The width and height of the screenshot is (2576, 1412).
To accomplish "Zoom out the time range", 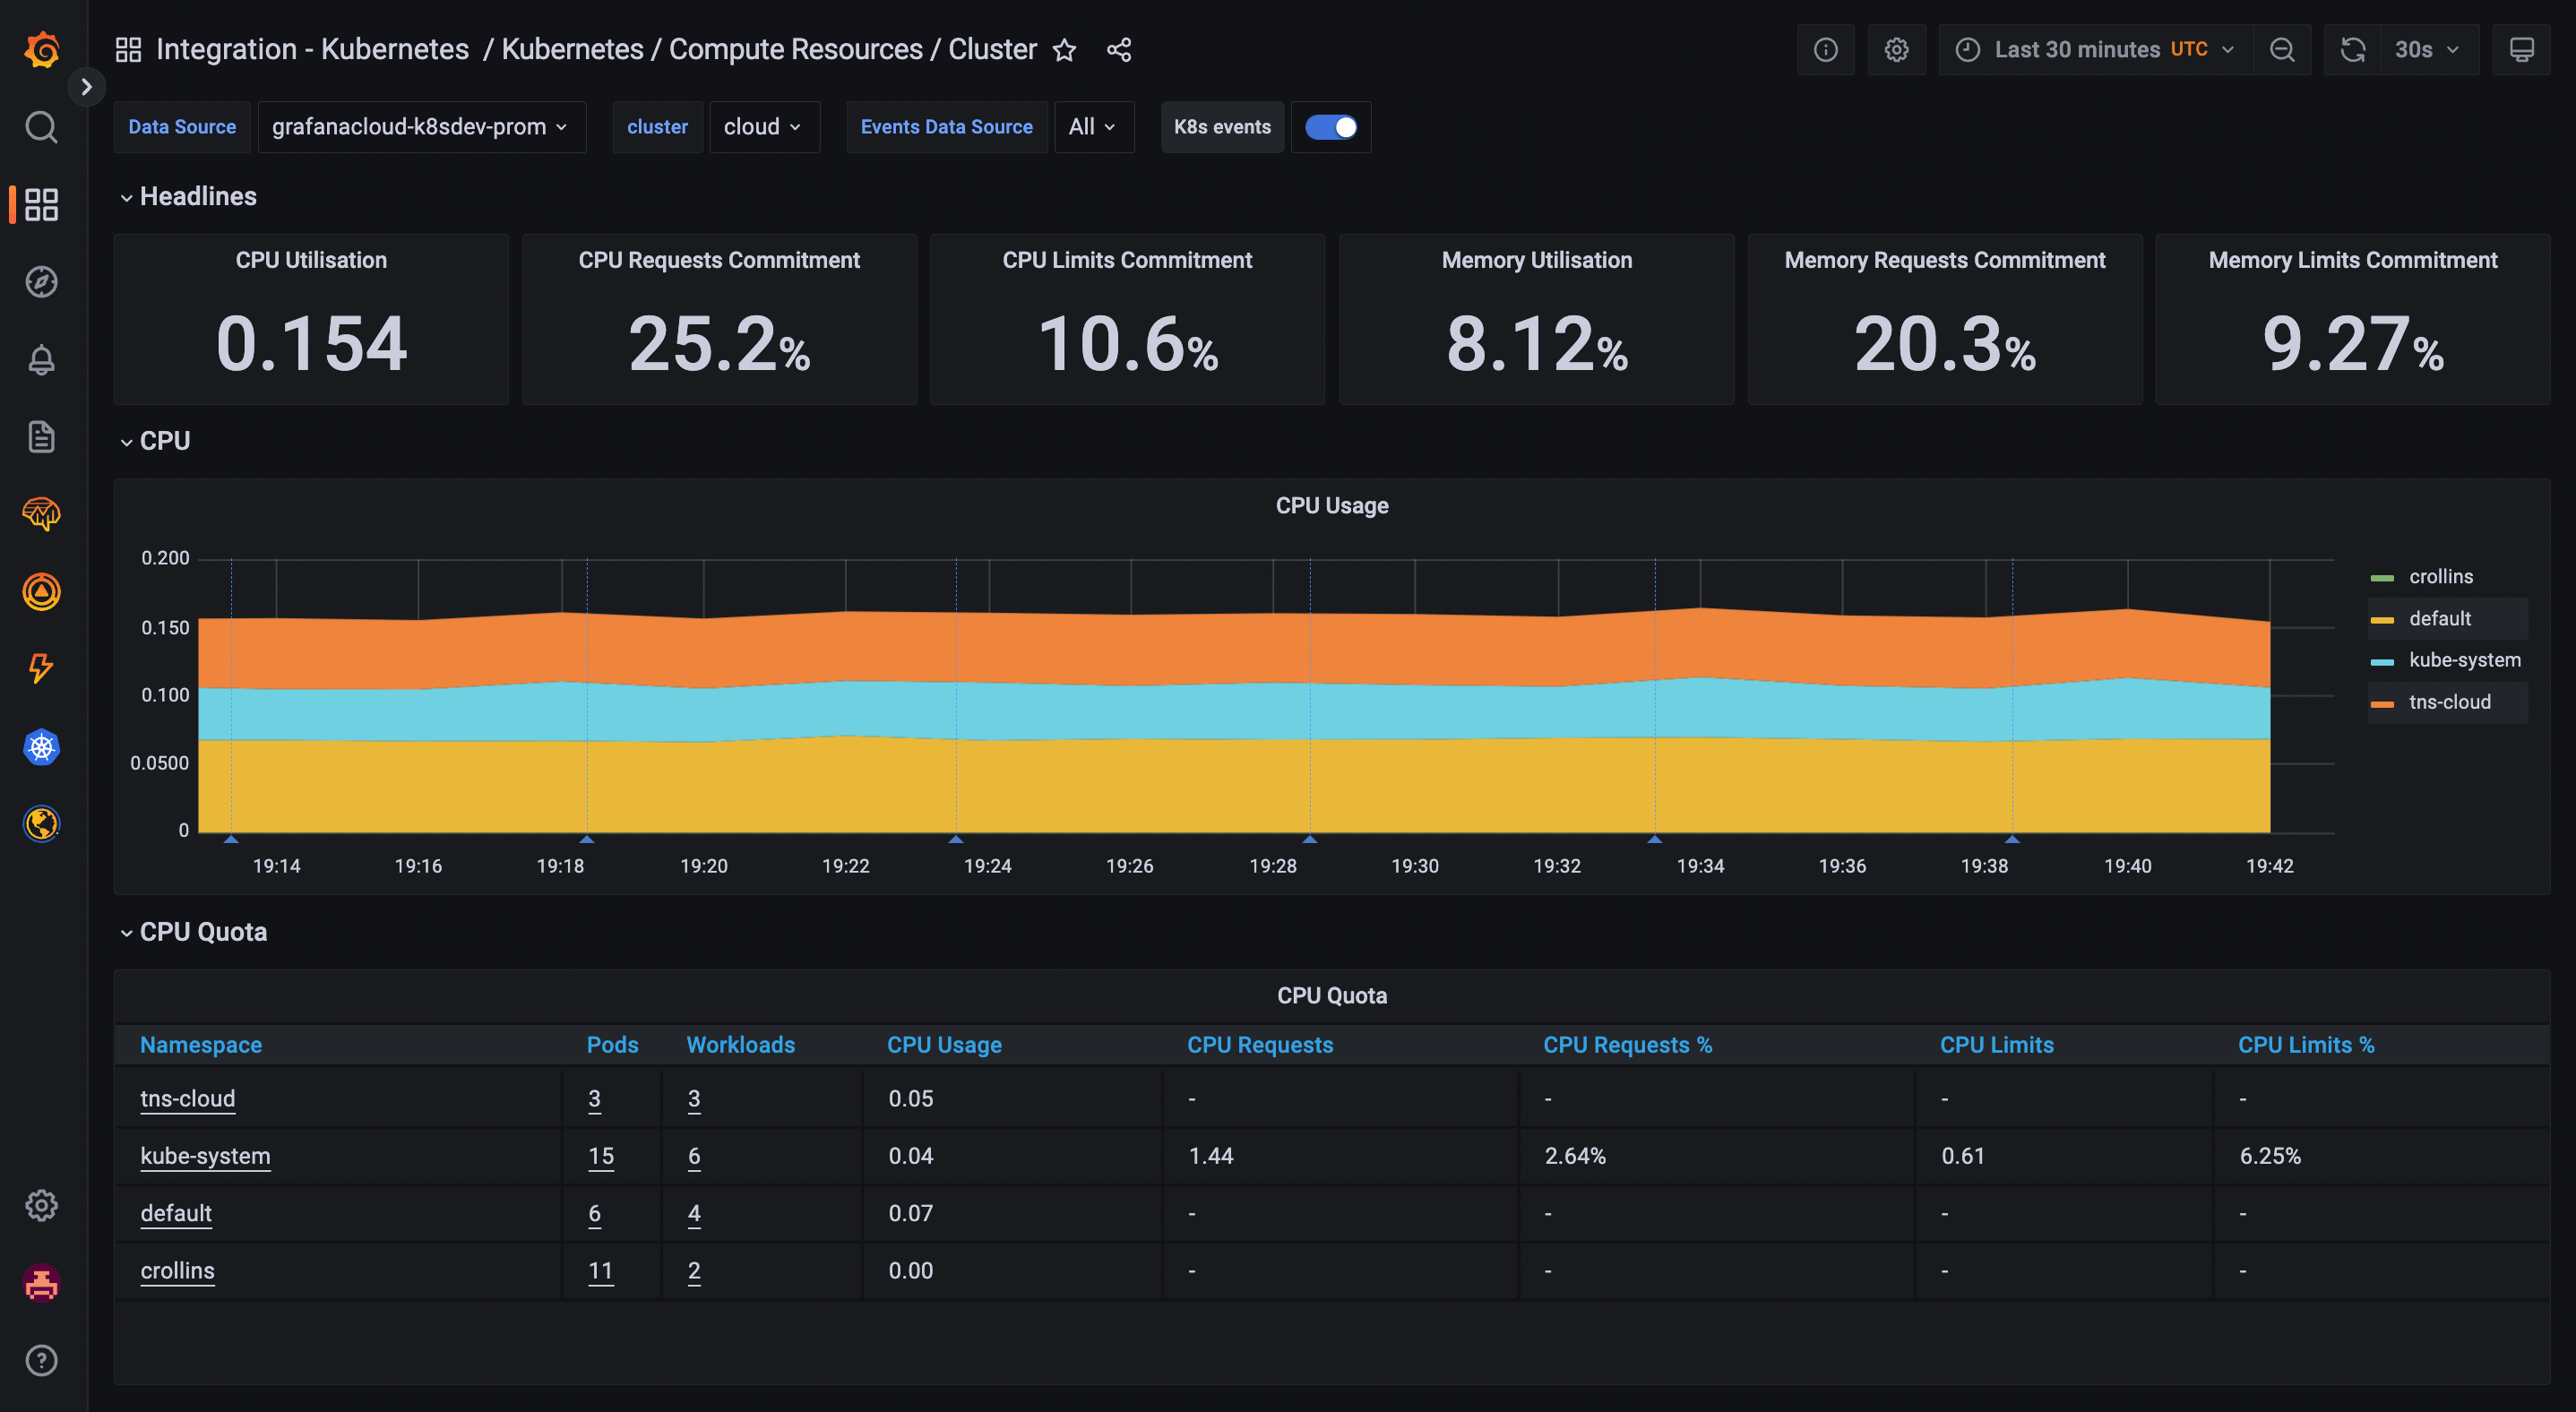I will [x=2282, y=50].
